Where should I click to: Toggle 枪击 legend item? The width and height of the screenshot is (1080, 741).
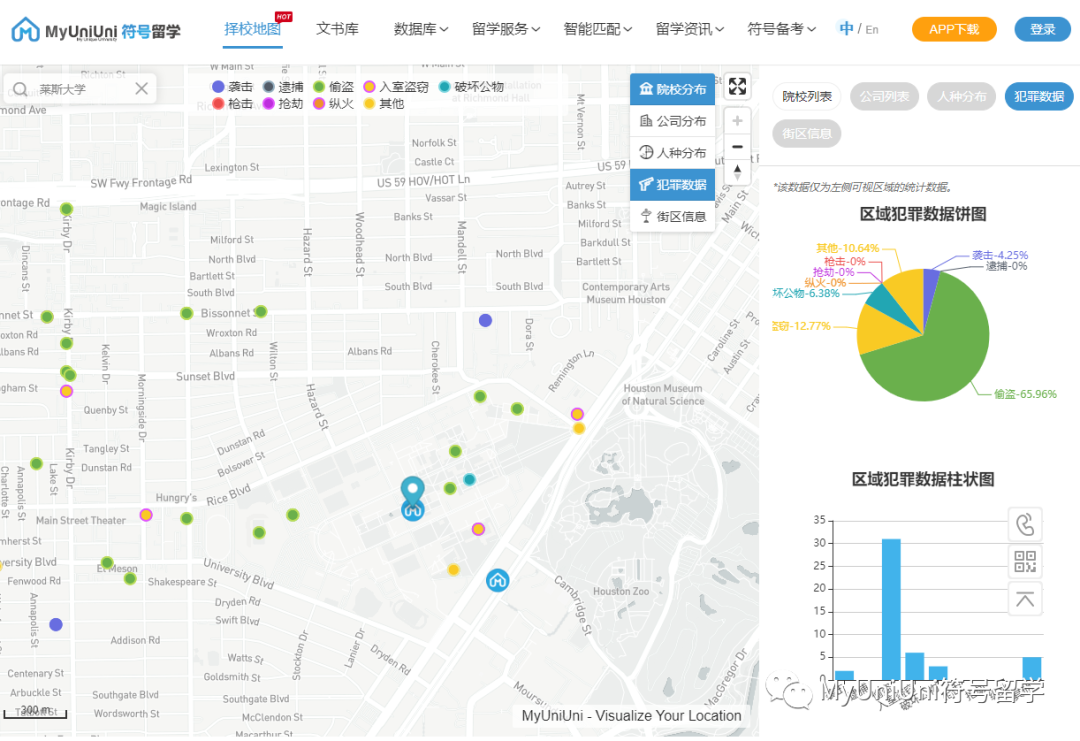click(x=232, y=103)
